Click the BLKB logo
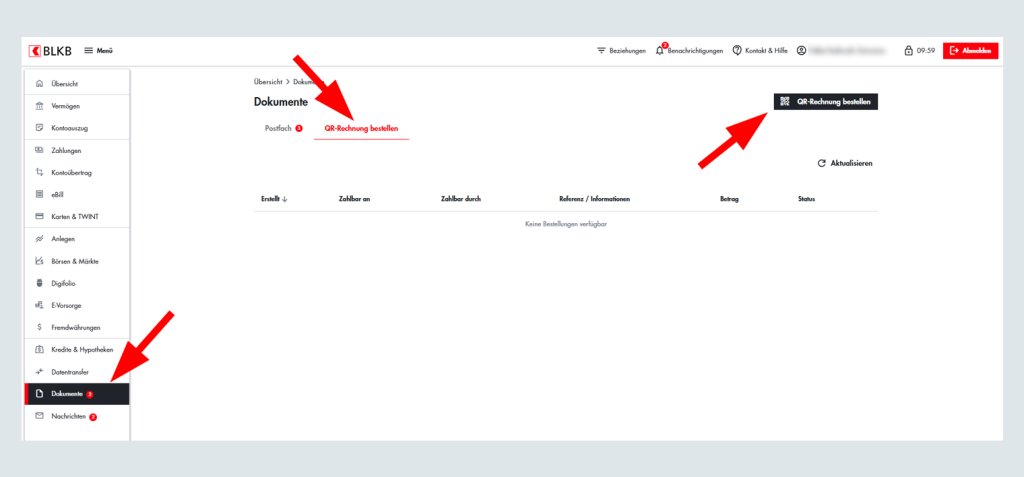 (50, 51)
